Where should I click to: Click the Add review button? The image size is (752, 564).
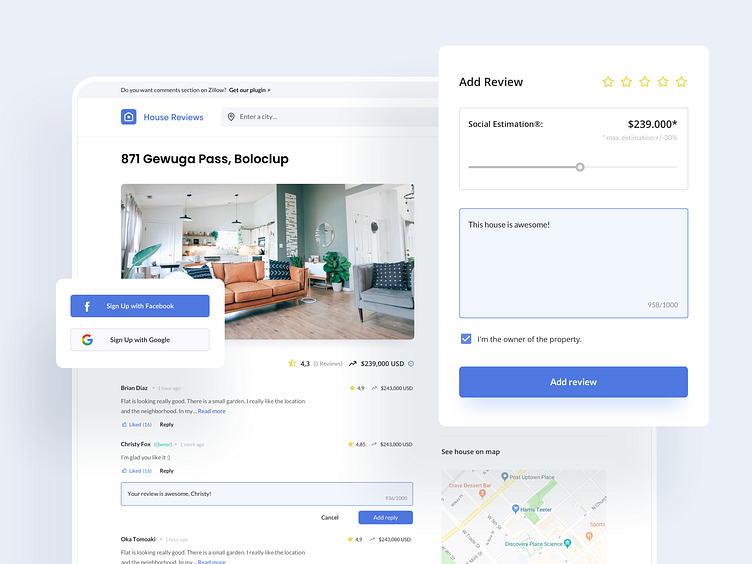tap(573, 382)
